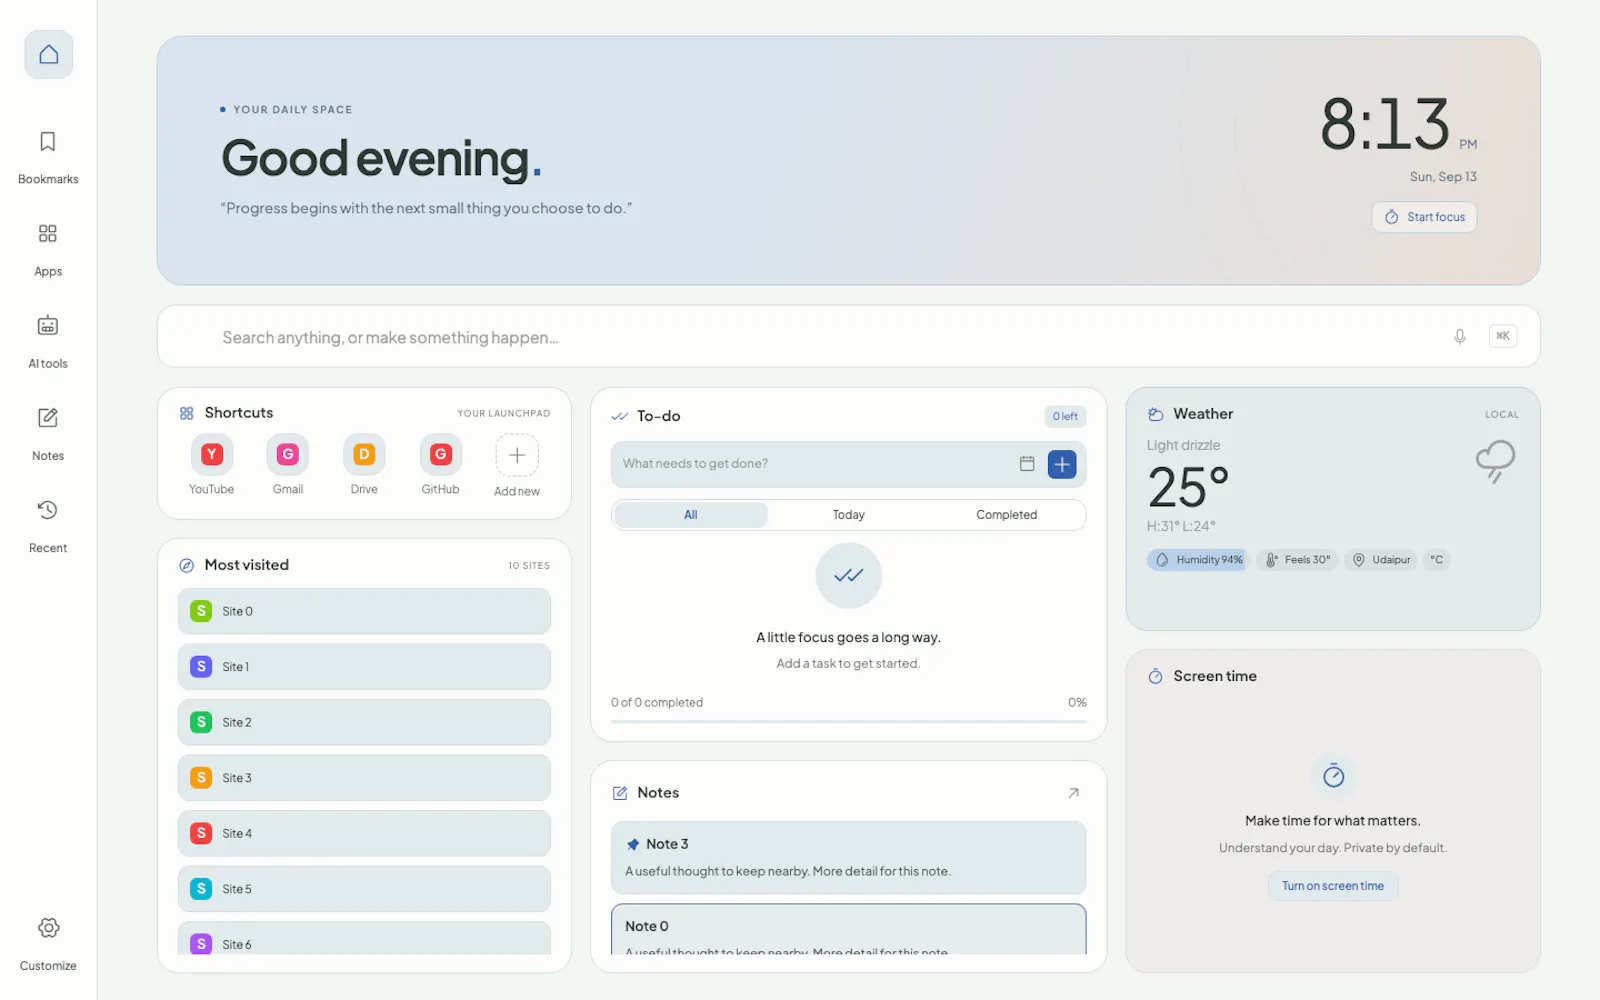Open Recent history in sidebar
The height and width of the screenshot is (1000, 1600).
(48, 525)
